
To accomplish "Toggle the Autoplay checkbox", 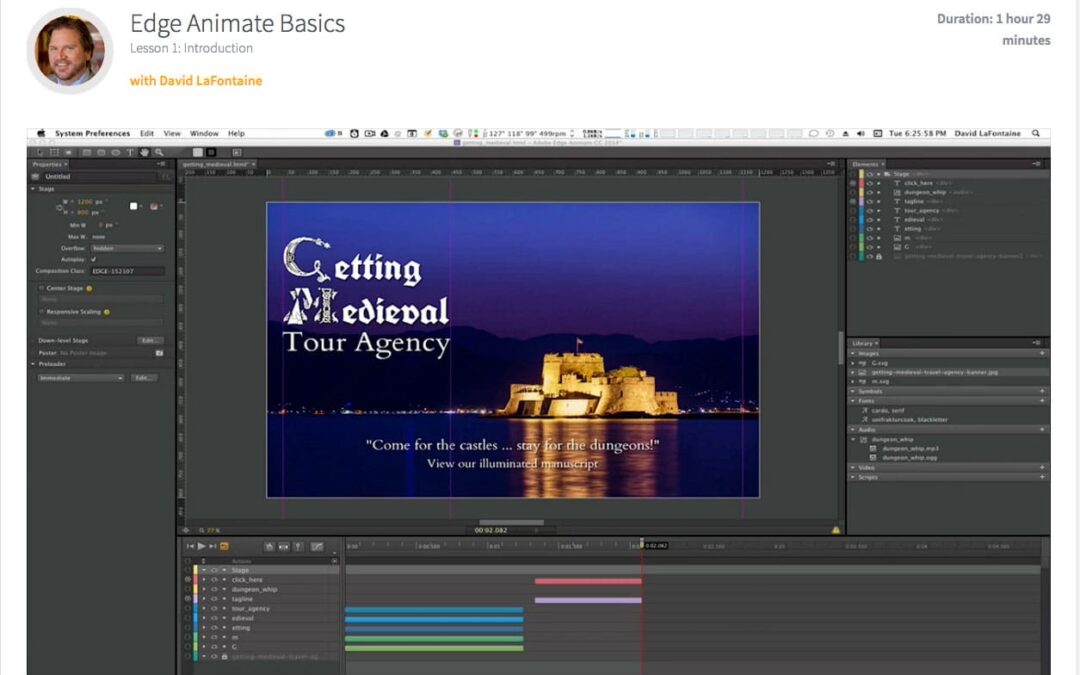I will (x=94, y=259).
